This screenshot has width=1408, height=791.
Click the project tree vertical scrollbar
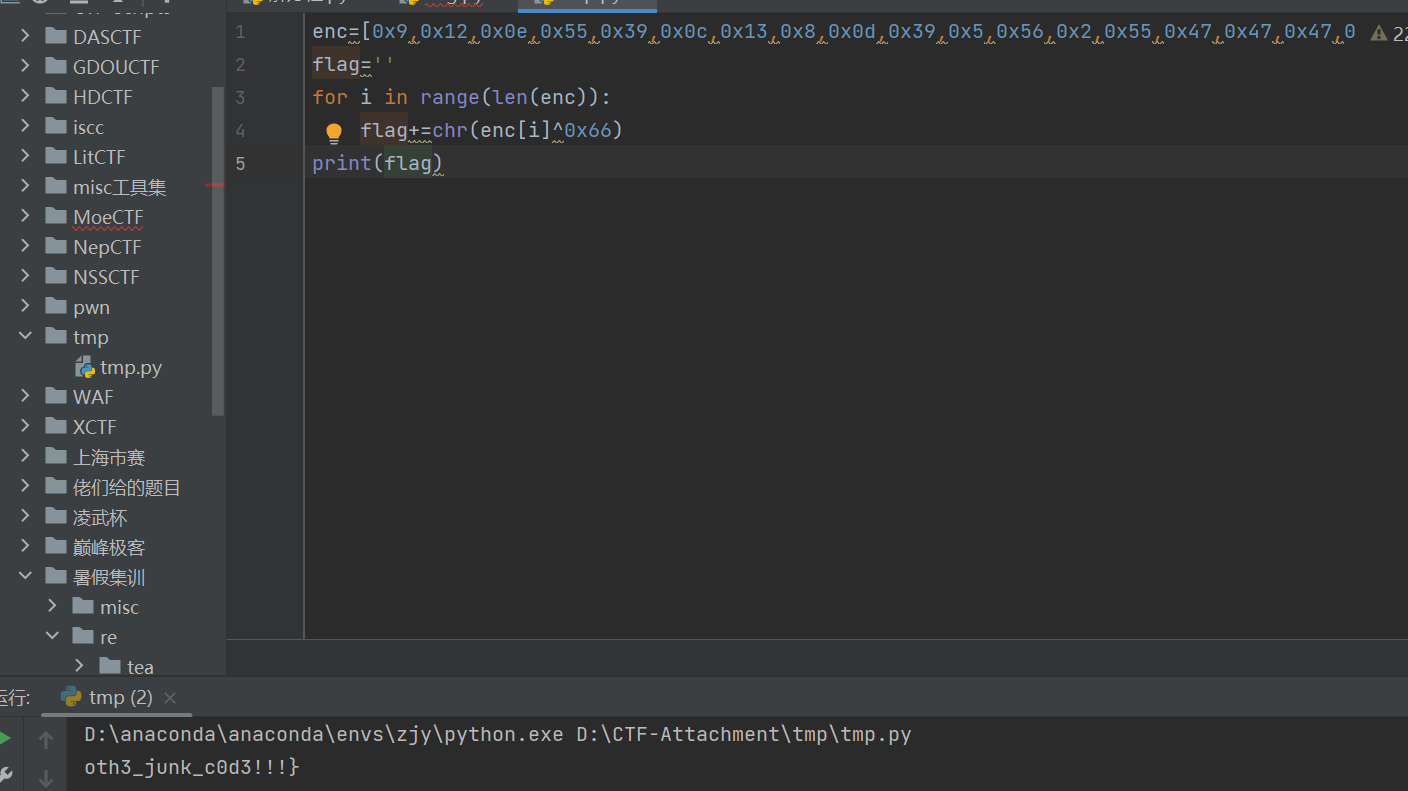[218, 250]
